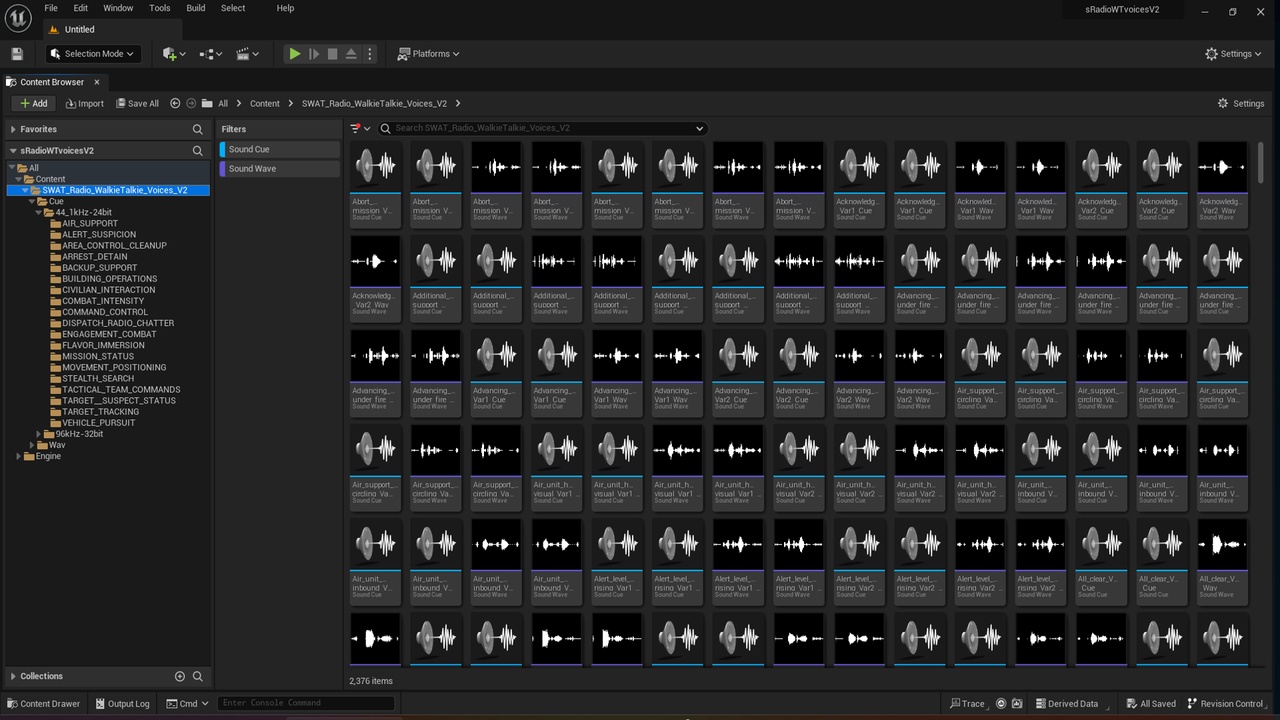The image size is (1280, 720).
Task: Open the Output Log from status bar
Action: (x=122, y=703)
